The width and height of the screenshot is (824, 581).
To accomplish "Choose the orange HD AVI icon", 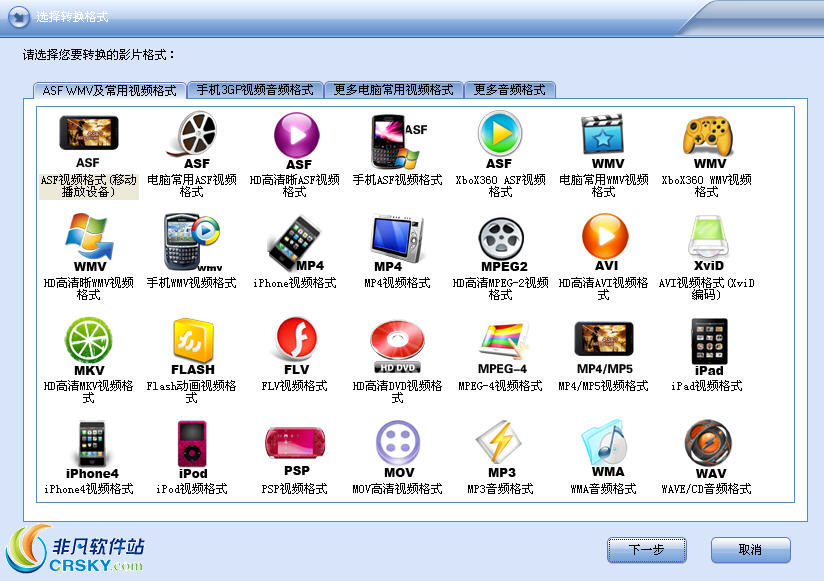I will [x=604, y=242].
